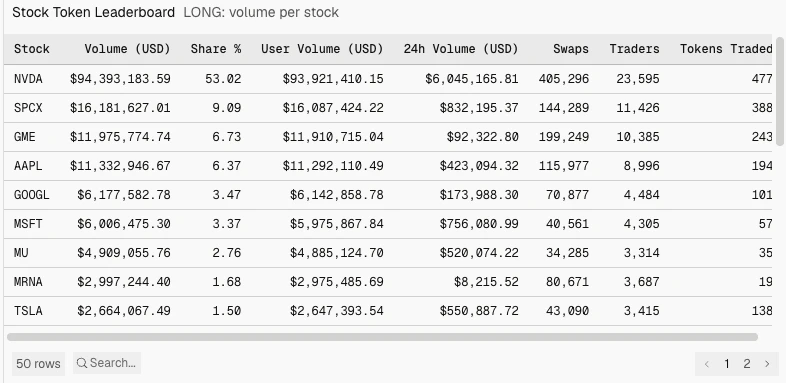The width and height of the screenshot is (786, 383).
Task: Go to the next page arrow
Action: point(767,364)
